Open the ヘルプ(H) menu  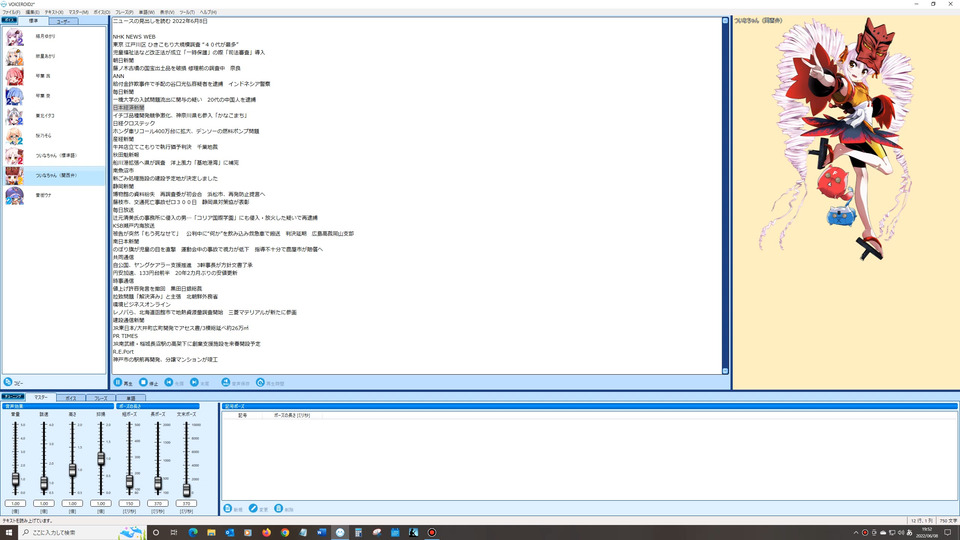(208, 12)
